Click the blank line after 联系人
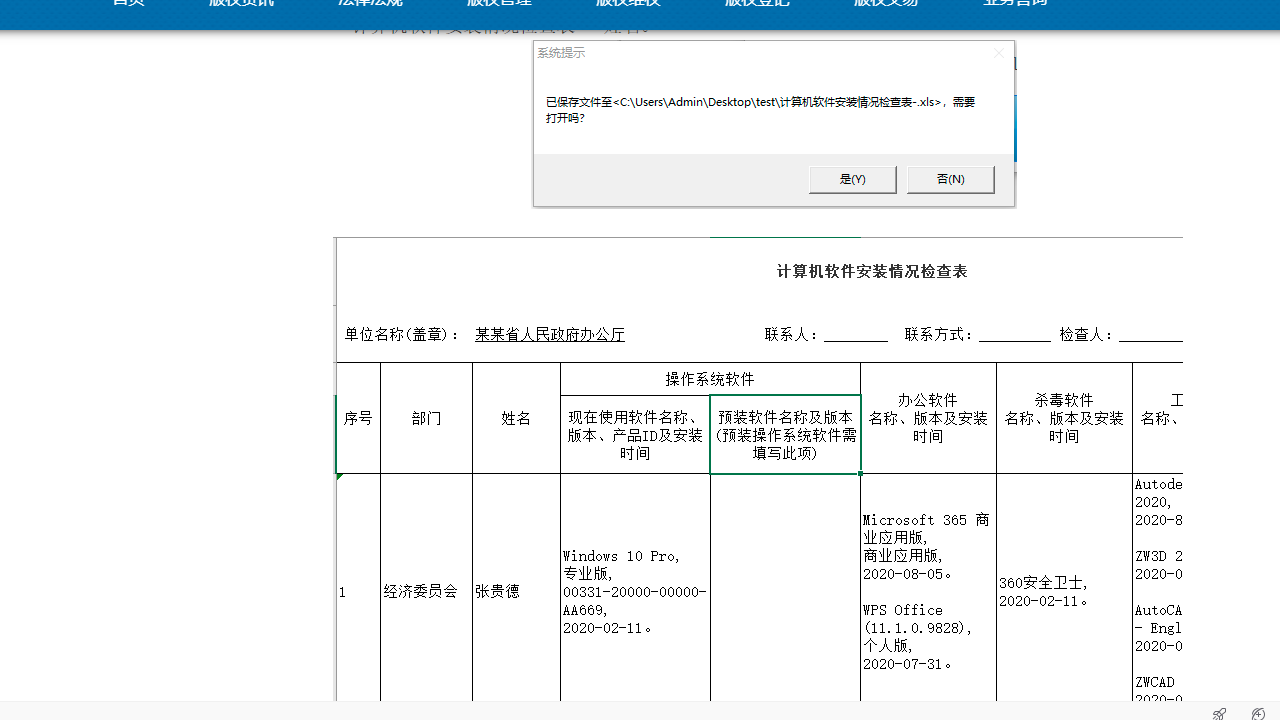Image resolution: width=1280 pixels, height=720 pixels. tap(855, 334)
